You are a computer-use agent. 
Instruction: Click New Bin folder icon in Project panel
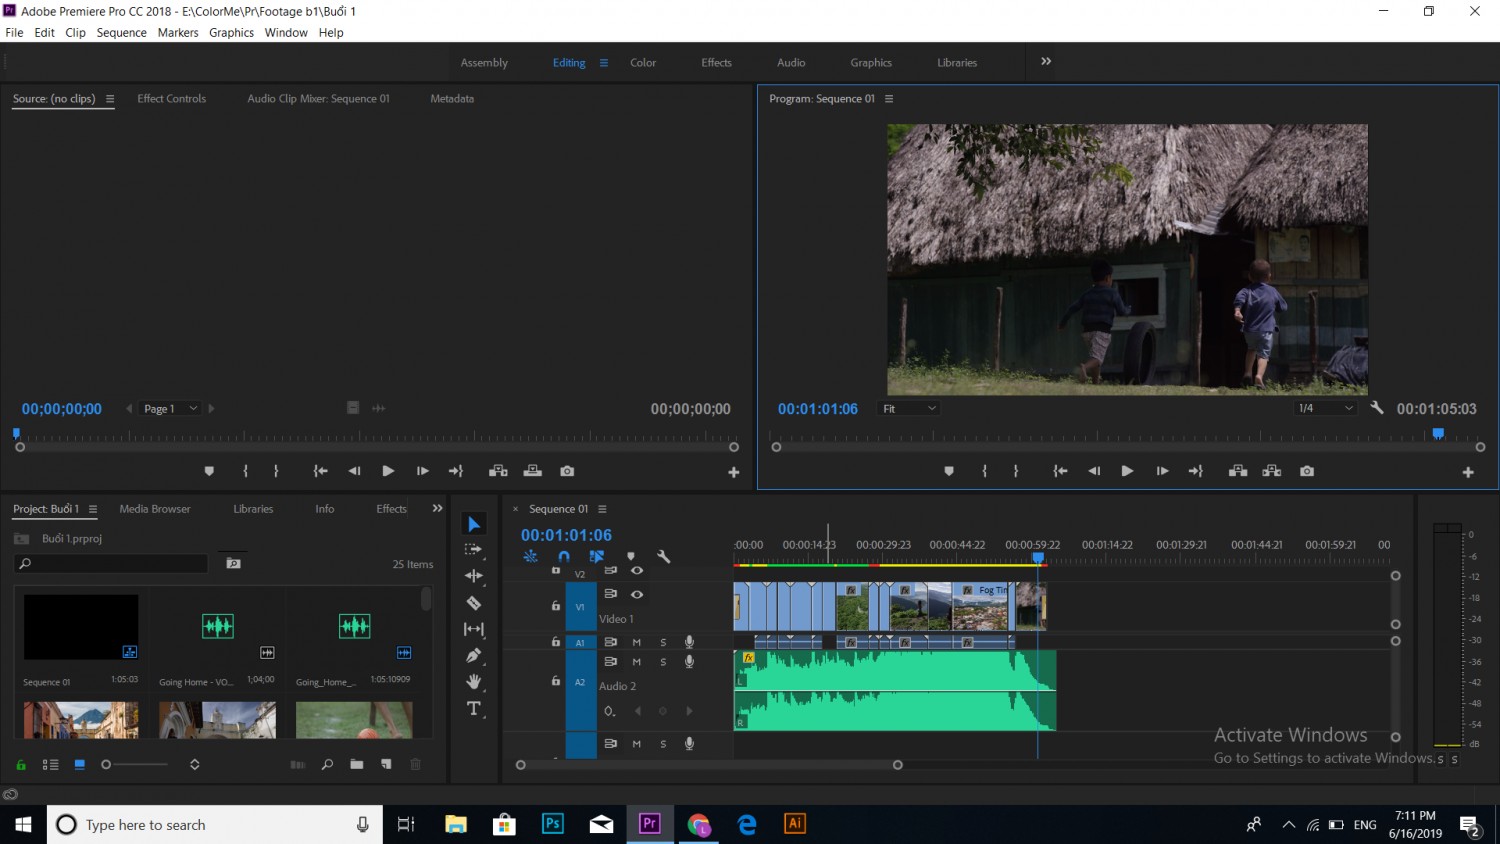pyautogui.click(x=357, y=764)
